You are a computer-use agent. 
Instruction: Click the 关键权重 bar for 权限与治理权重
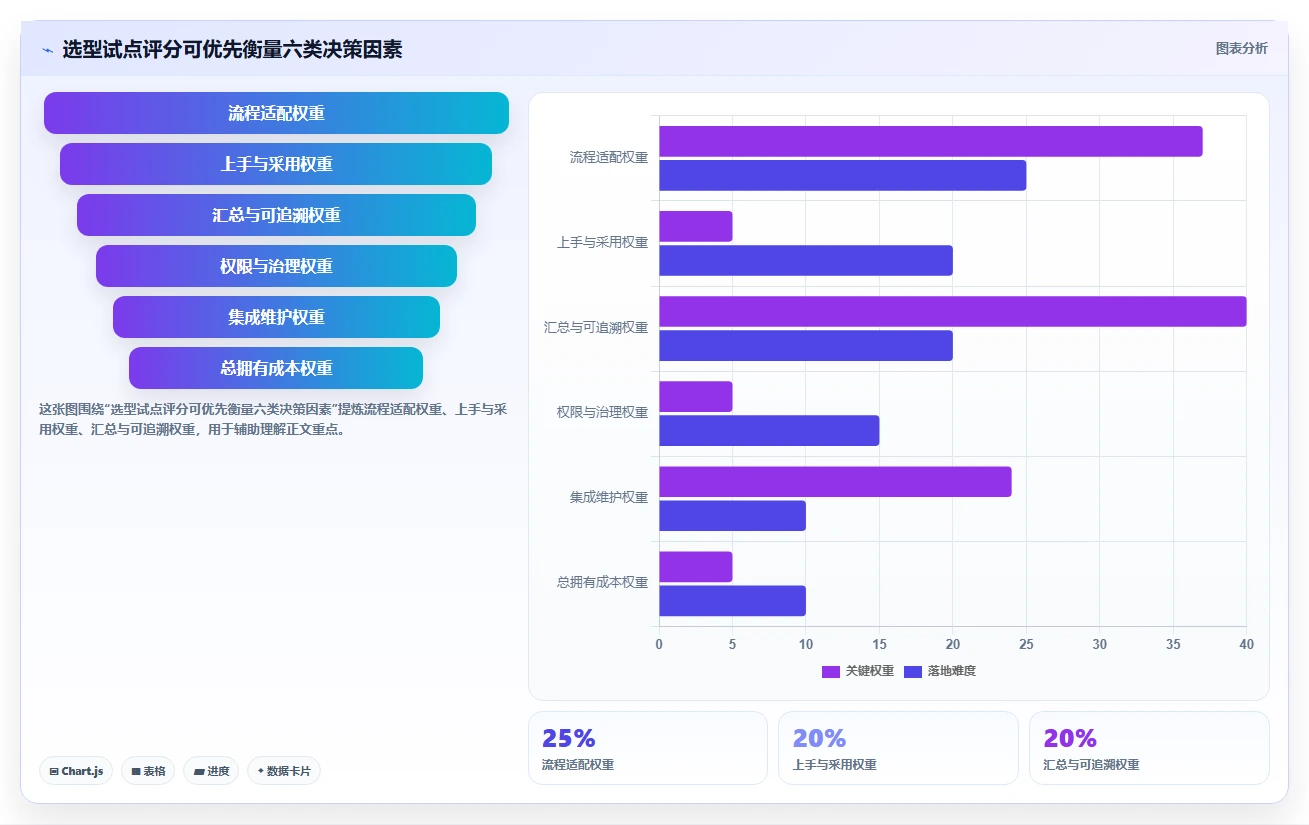tap(696, 396)
